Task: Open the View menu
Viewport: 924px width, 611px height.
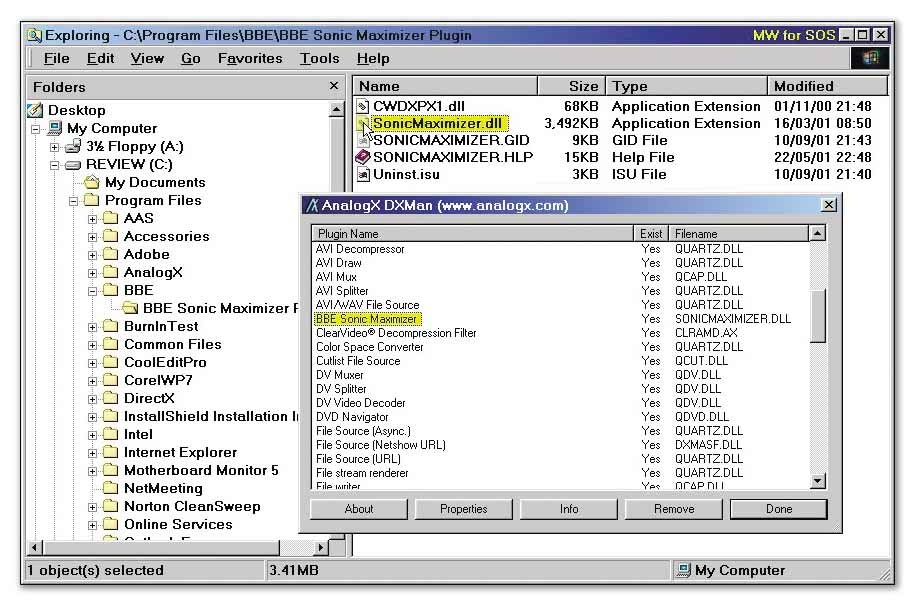Action: (147, 58)
